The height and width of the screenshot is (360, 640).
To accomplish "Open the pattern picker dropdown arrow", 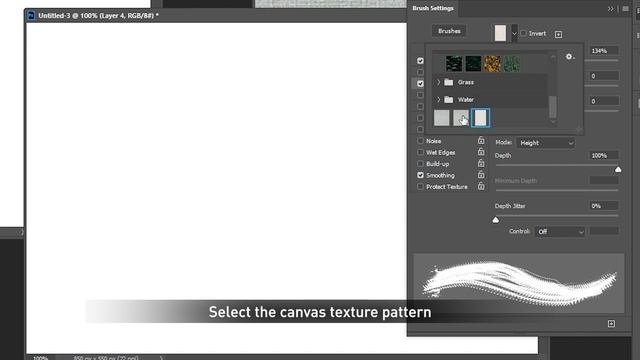I will (514, 33).
